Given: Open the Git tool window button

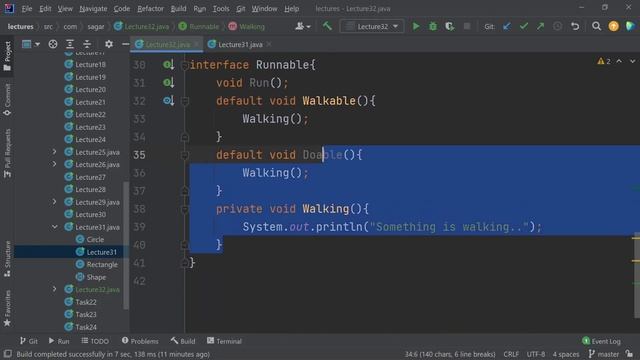Looking at the screenshot, I should [29, 341].
